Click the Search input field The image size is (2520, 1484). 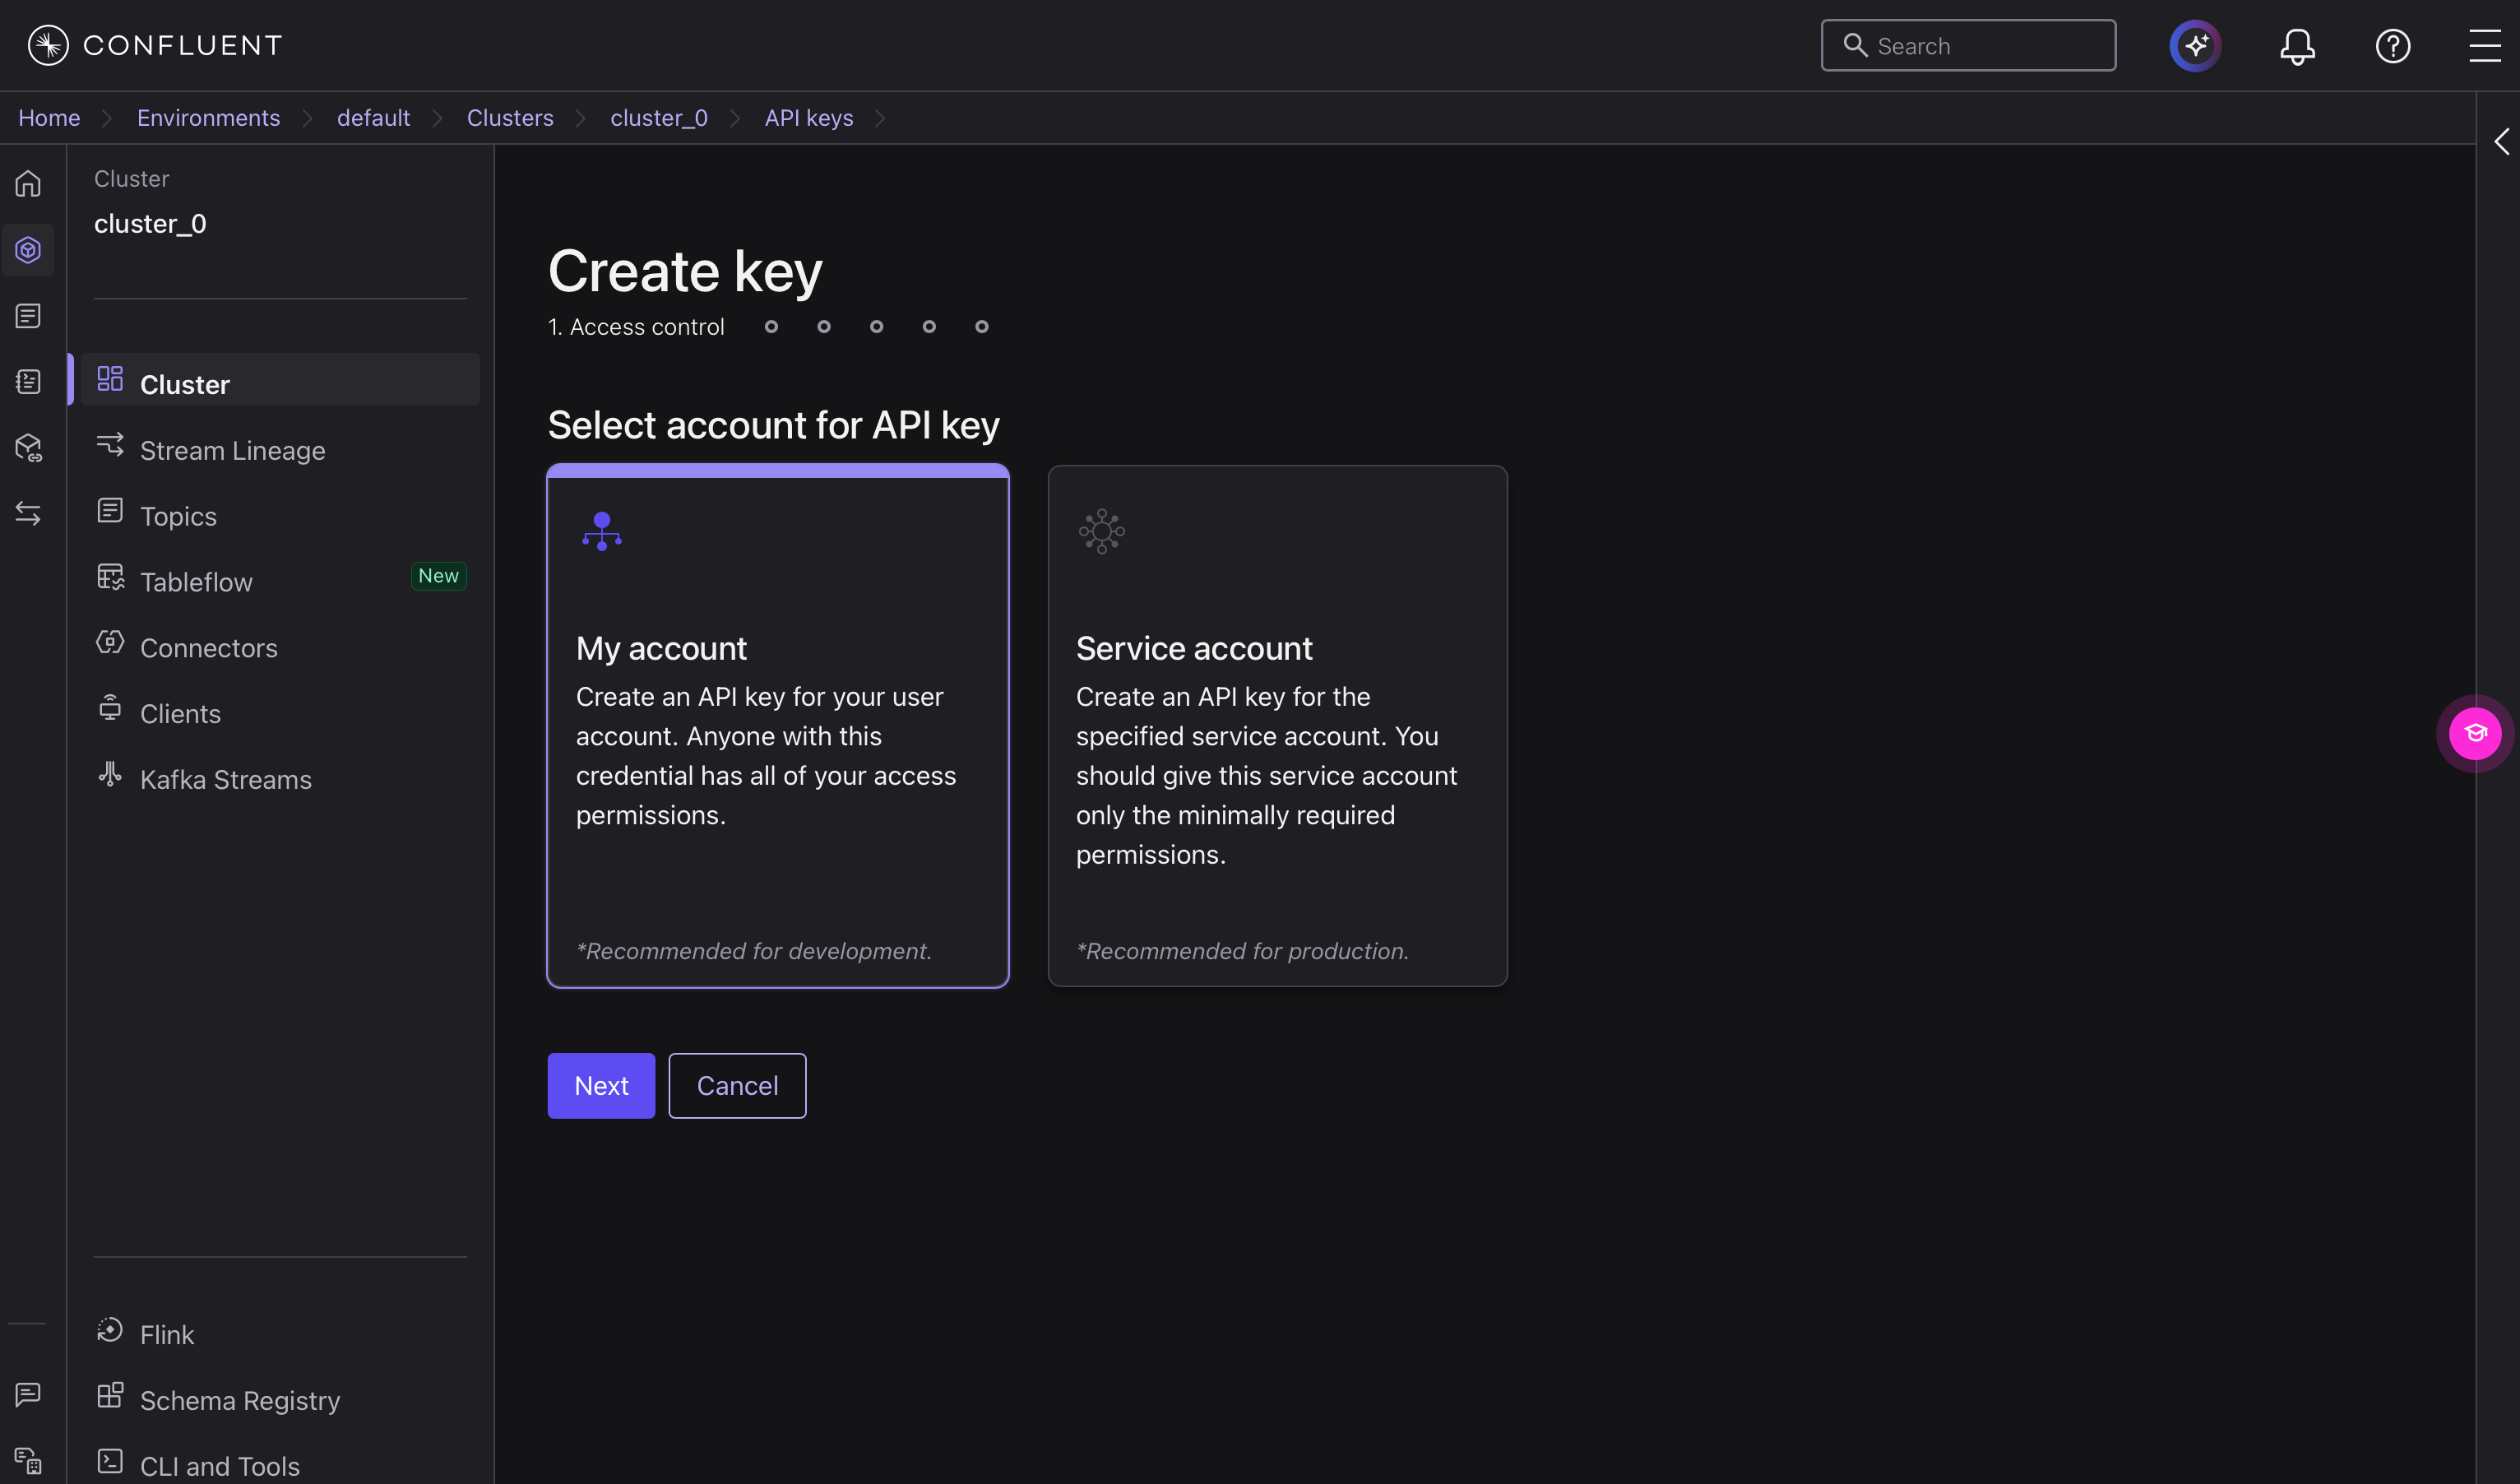point(1968,46)
